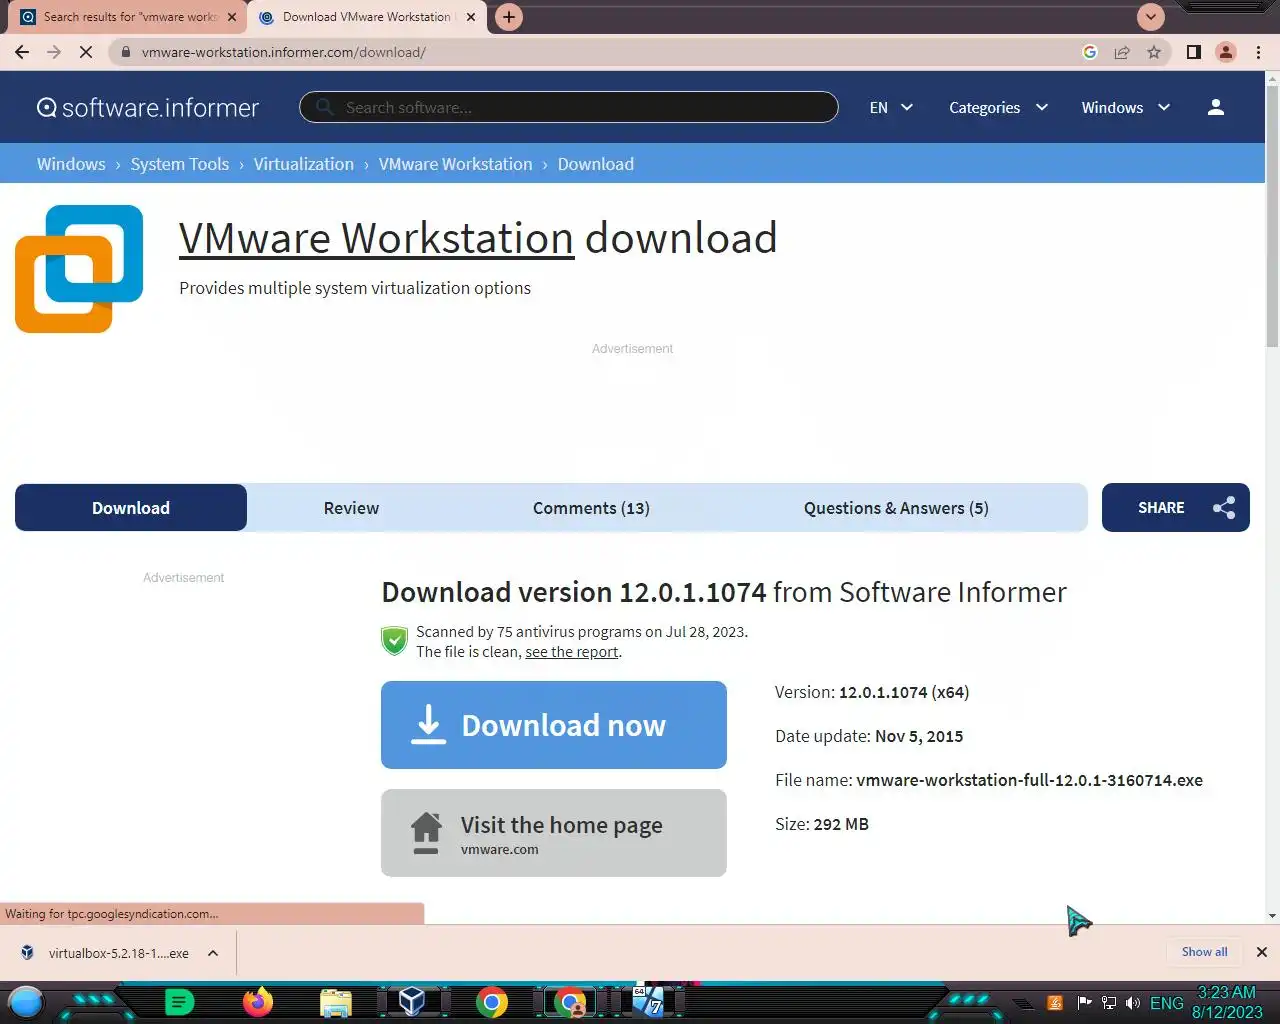
Task: Click the green antivirus shield icon
Action: tap(395, 641)
